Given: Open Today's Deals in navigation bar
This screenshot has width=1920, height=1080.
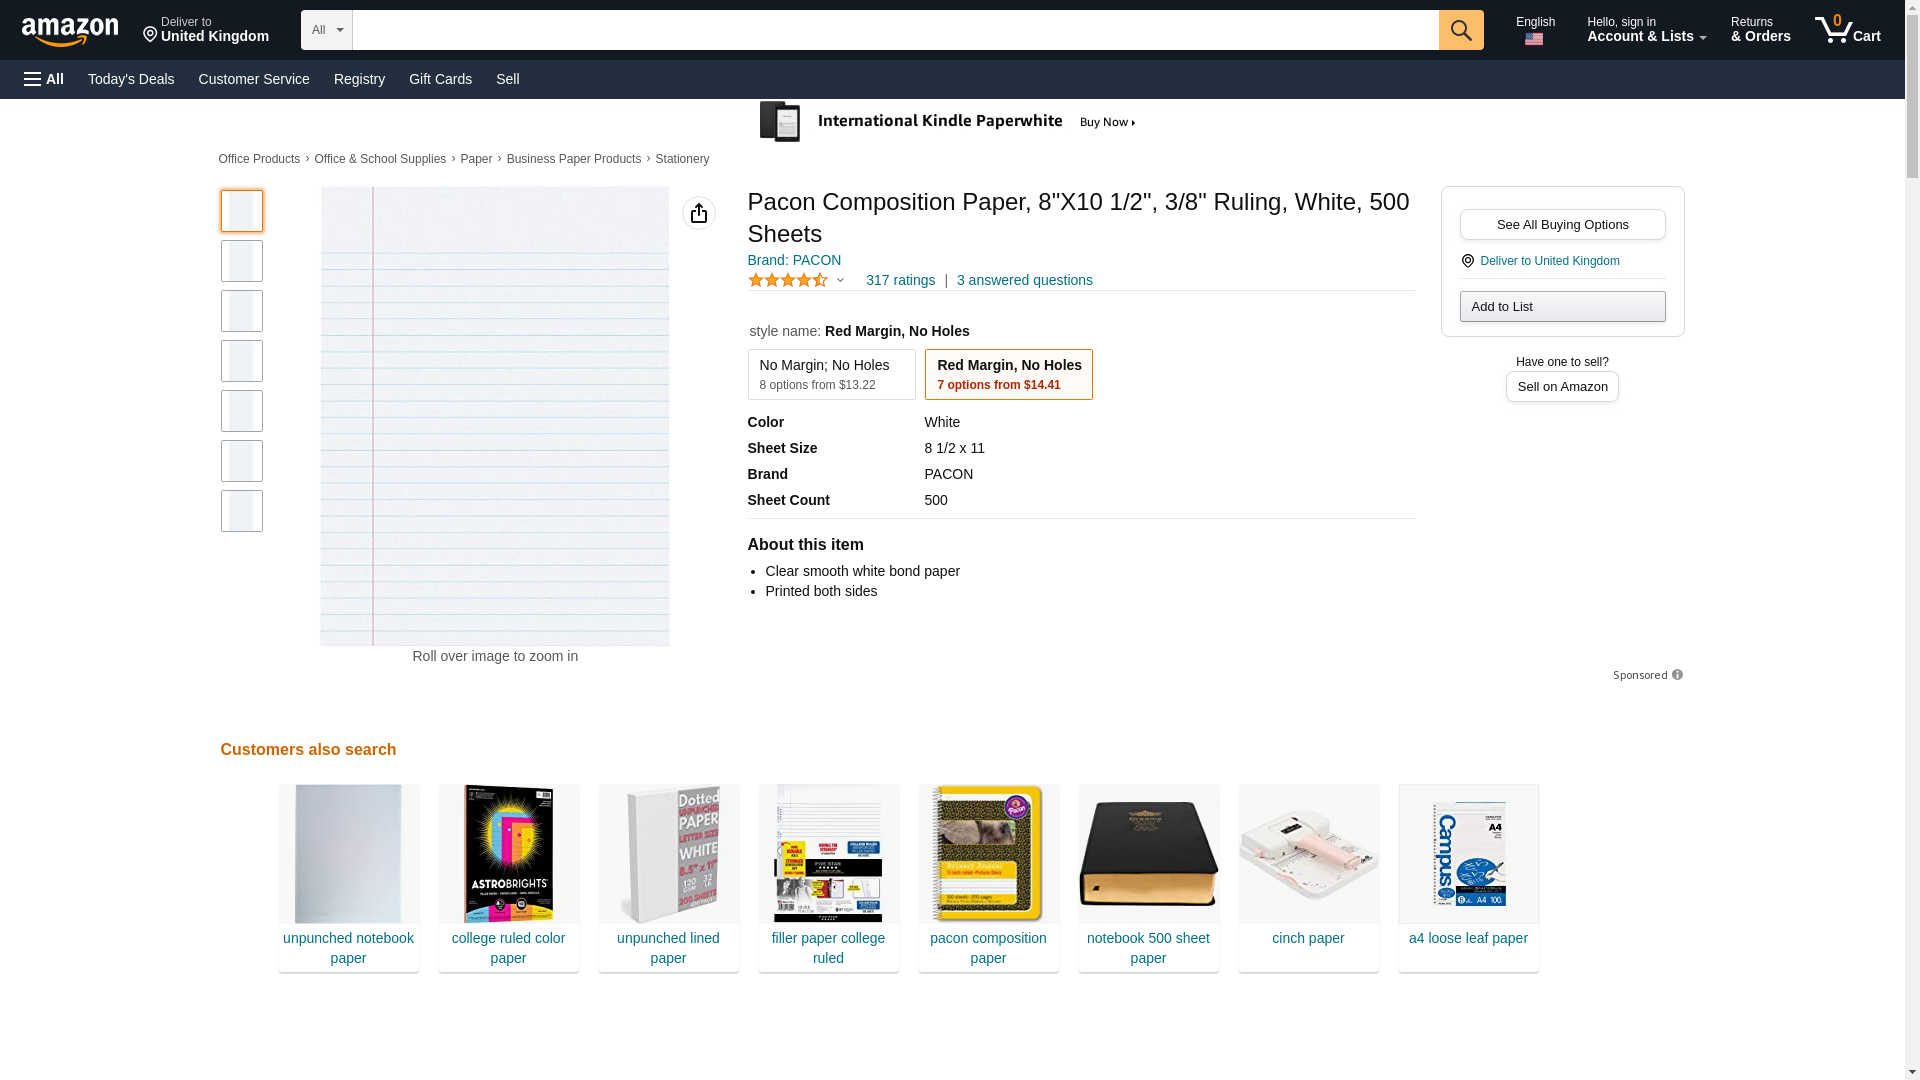Looking at the screenshot, I should (x=131, y=79).
